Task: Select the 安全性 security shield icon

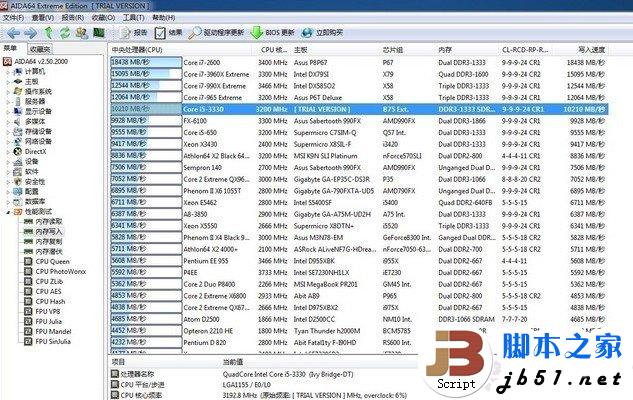Action: 17,182
